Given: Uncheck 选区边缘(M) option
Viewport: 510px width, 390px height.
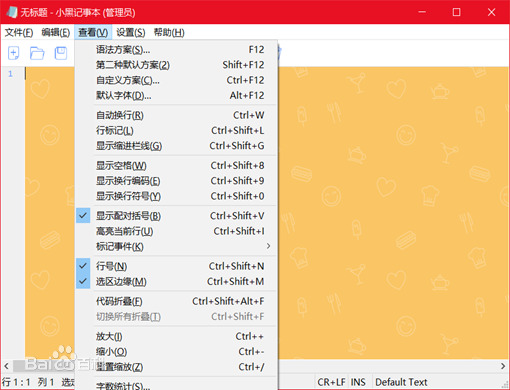Looking at the screenshot, I should [176, 282].
